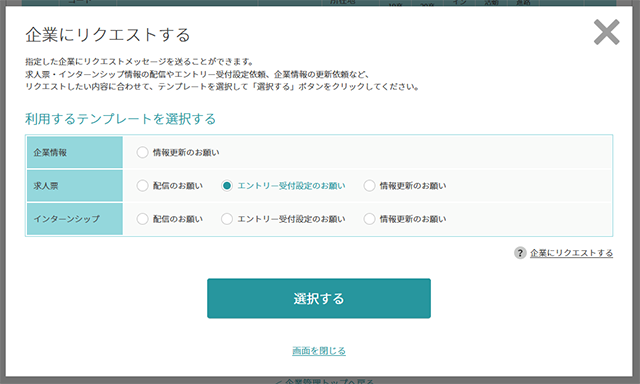640x384 pixels.
Task: Click the 利用するテンプレートを選択する heading
Action: (120, 119)
